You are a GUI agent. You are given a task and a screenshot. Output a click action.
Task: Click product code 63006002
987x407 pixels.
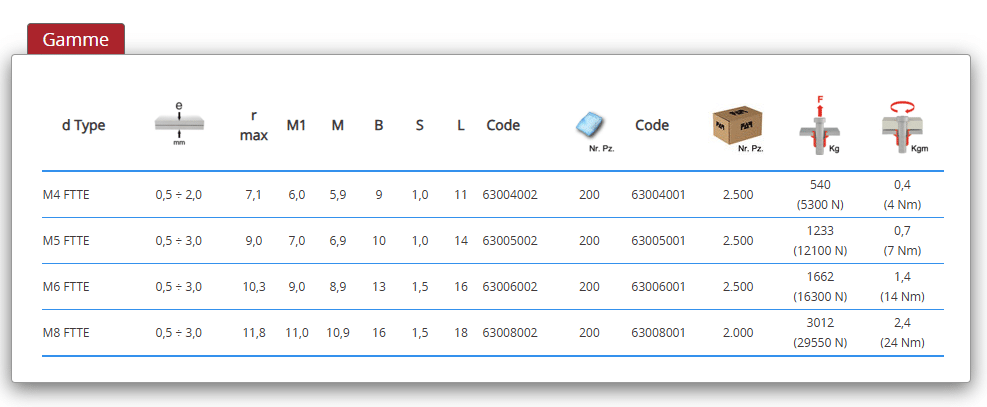(509, 287)
